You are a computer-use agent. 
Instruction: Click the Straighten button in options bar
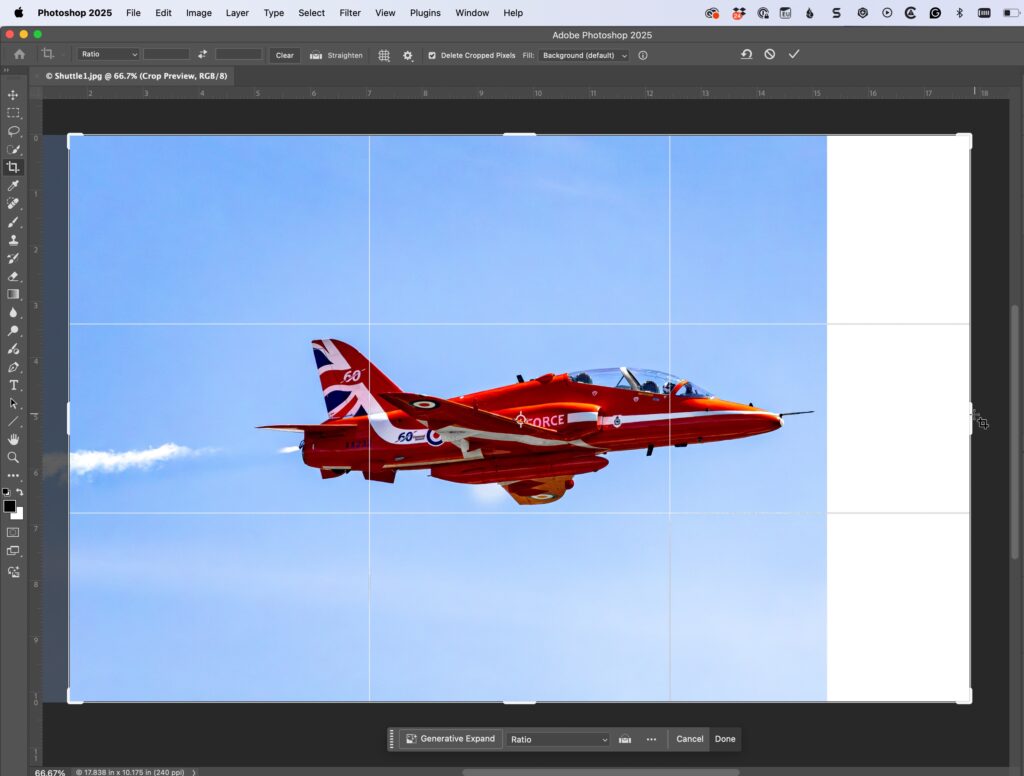pos(336,56)
